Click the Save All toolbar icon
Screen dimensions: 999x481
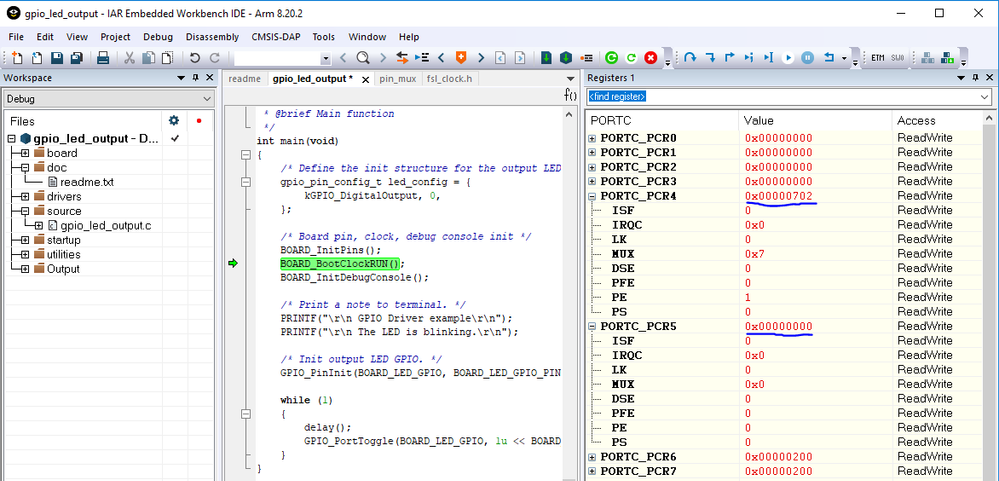coord(76,58)
